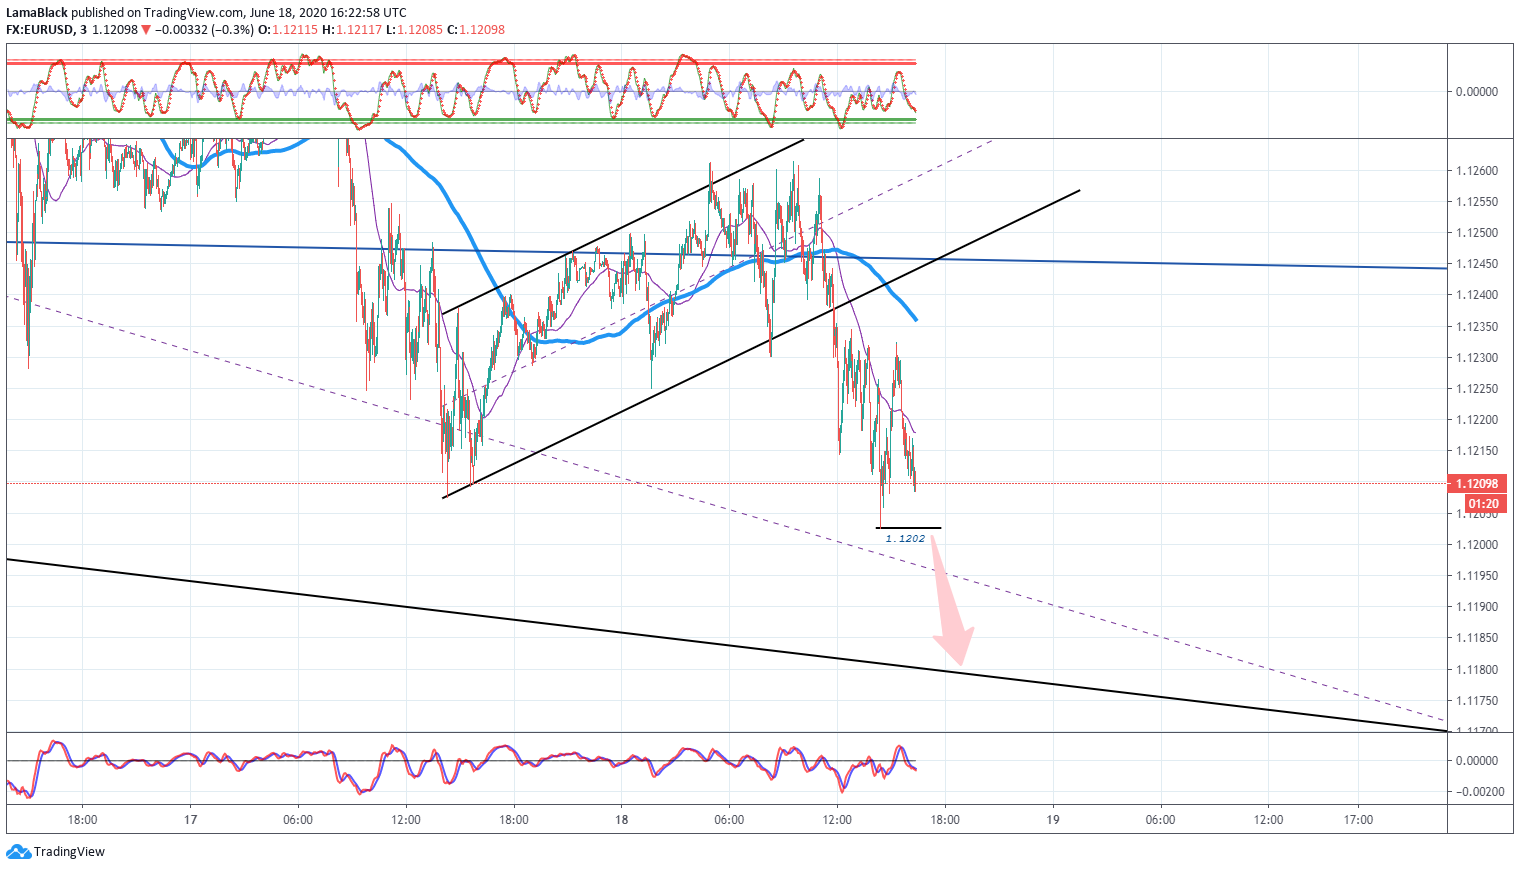Click the date label 18 on time axis
Image resolution: width=1520 pixels, height=870 pixels.
[x=622, y=820]
